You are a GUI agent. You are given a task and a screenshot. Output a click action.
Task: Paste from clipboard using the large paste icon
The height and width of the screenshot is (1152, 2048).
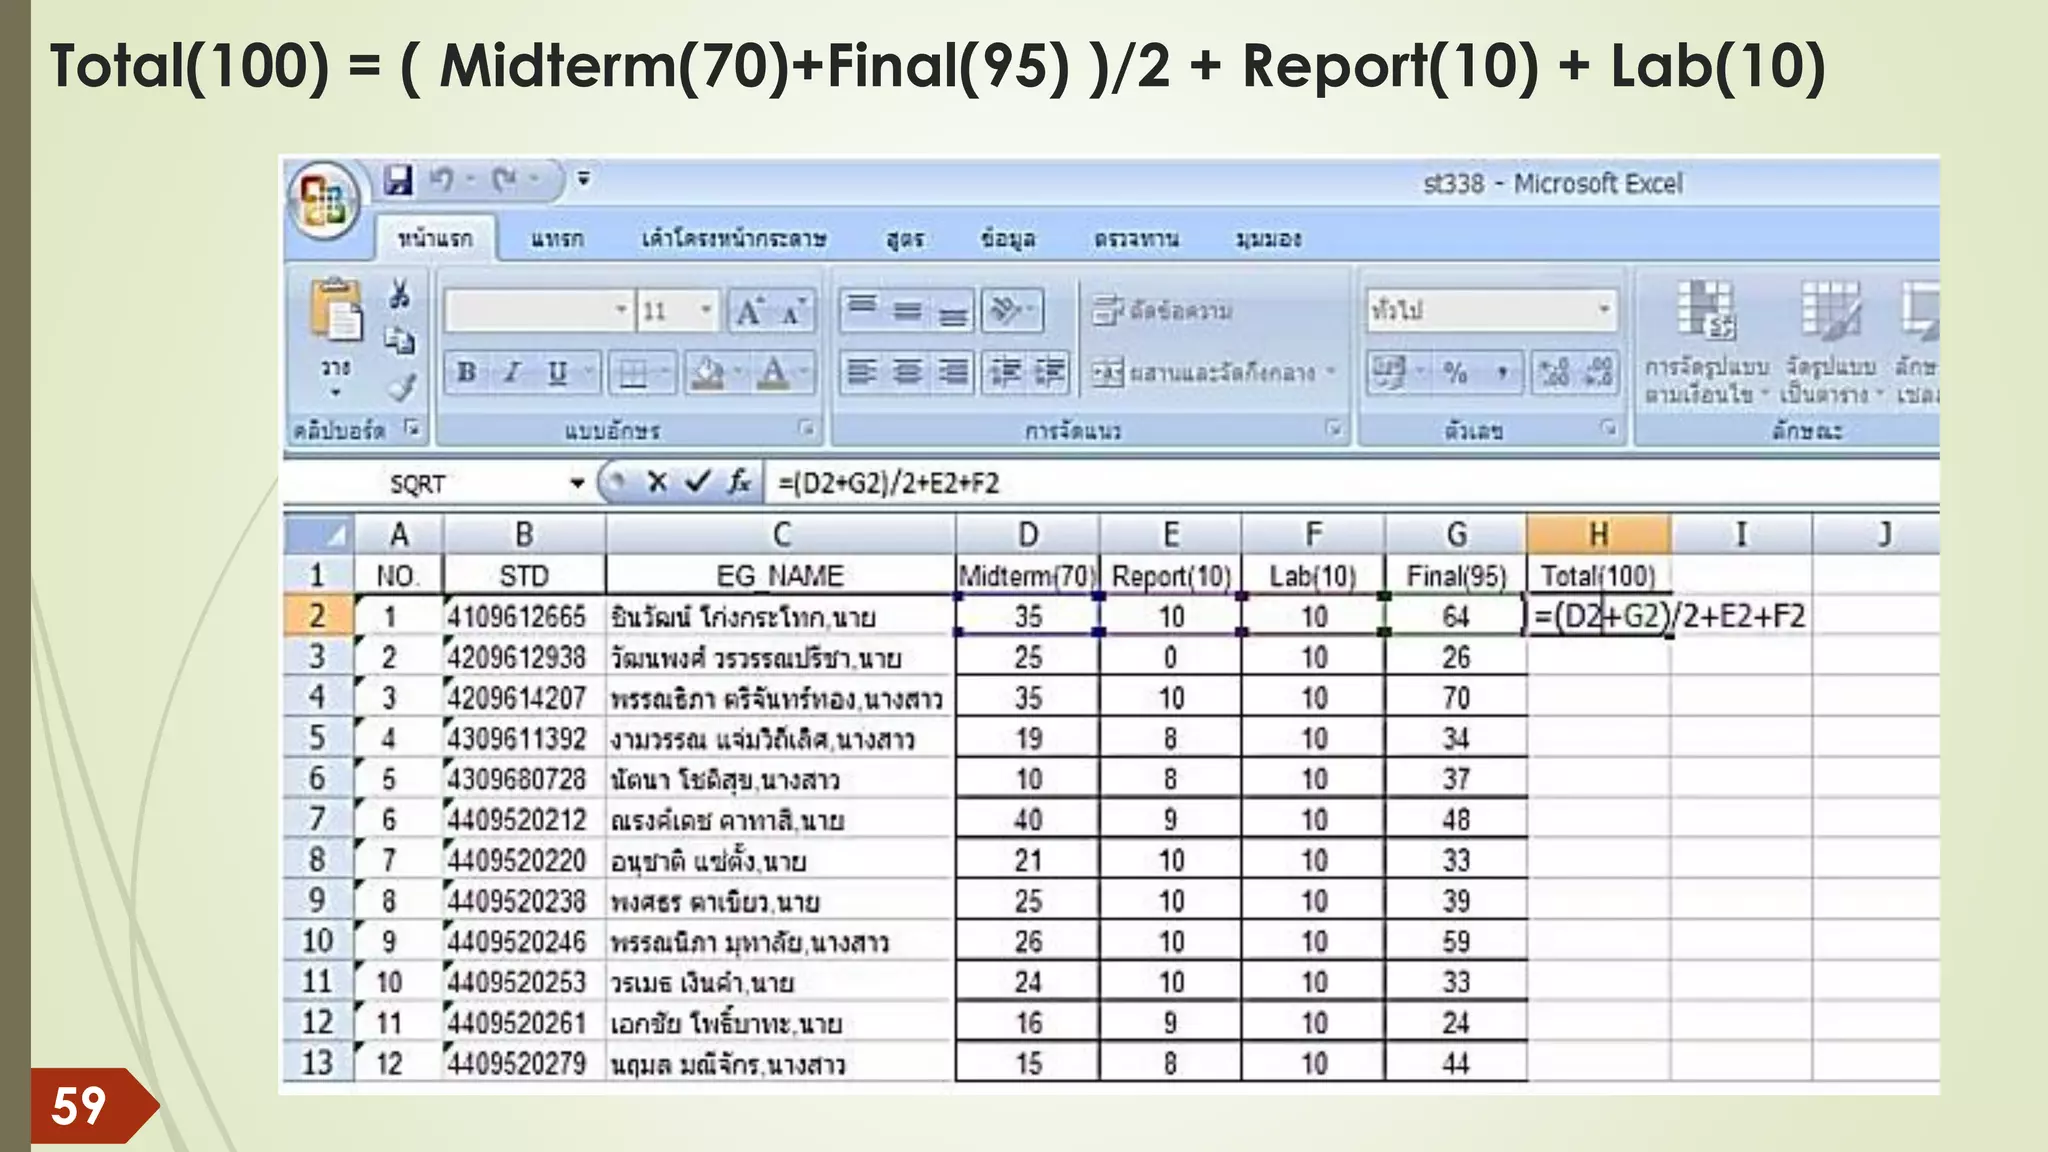[336, 312]
